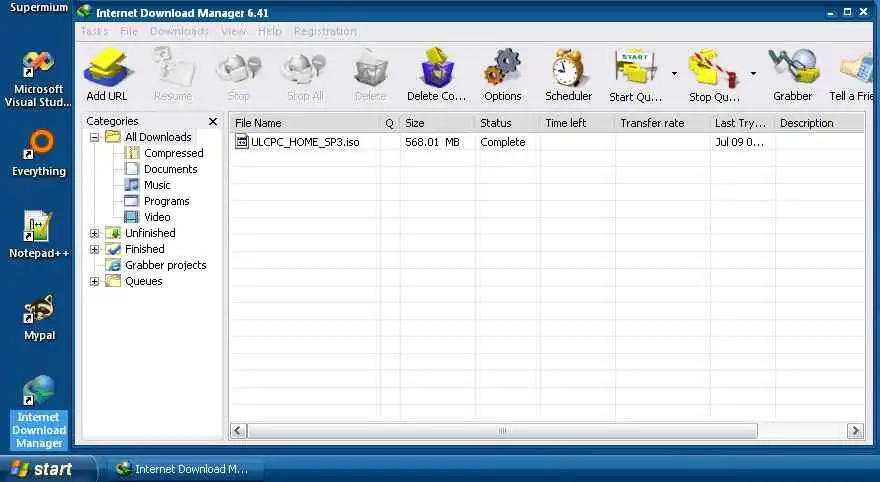Select the Documents category
This screenshot has width=880, height=482.
pyautogui.click(x=171, y=169)
